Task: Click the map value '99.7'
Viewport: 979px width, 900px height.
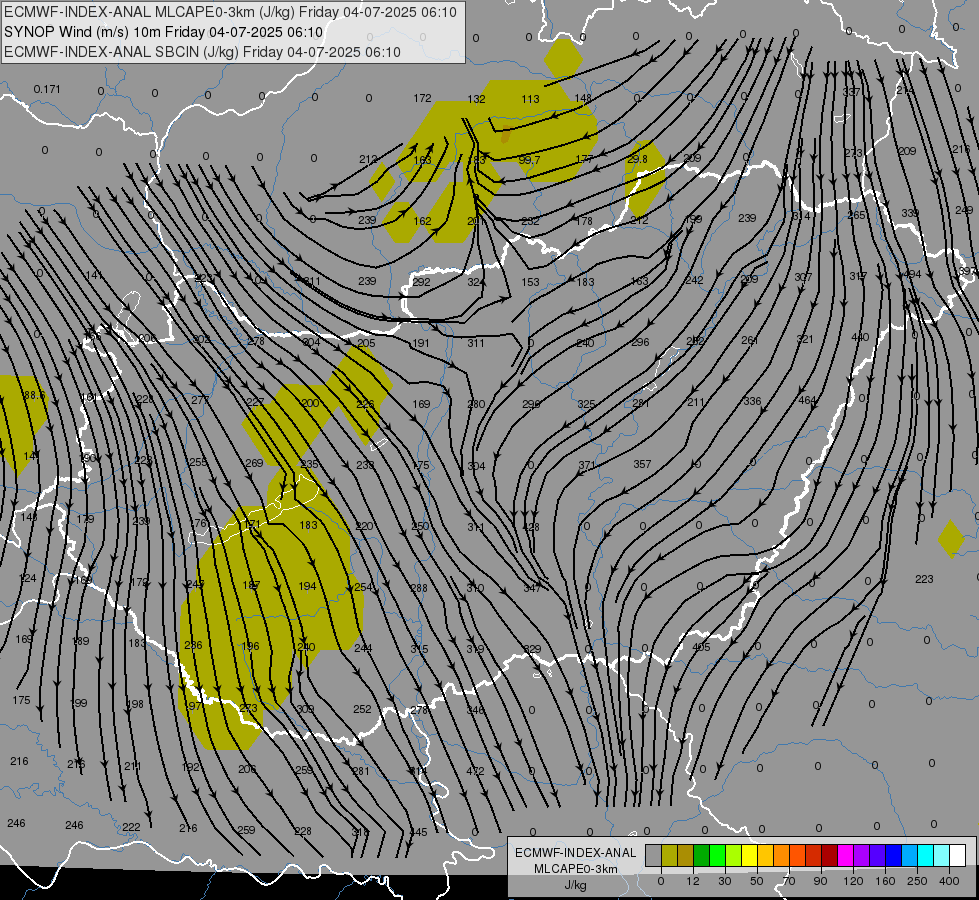Action: coord(529,160)
